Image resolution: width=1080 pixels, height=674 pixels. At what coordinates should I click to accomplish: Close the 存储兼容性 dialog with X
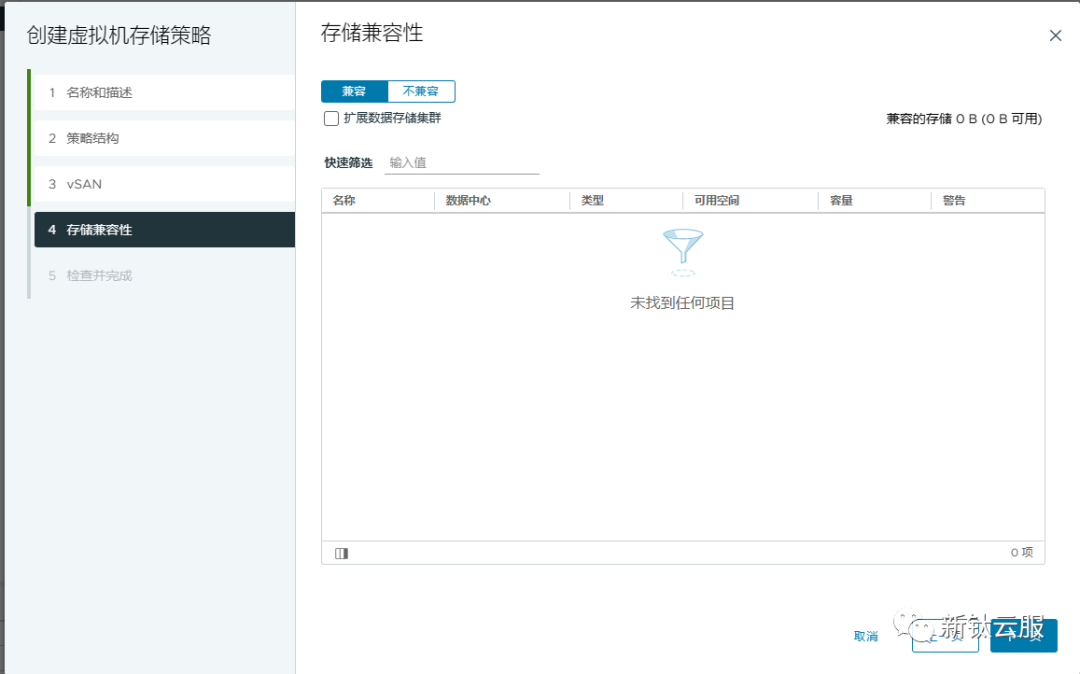click(1055, 35)
